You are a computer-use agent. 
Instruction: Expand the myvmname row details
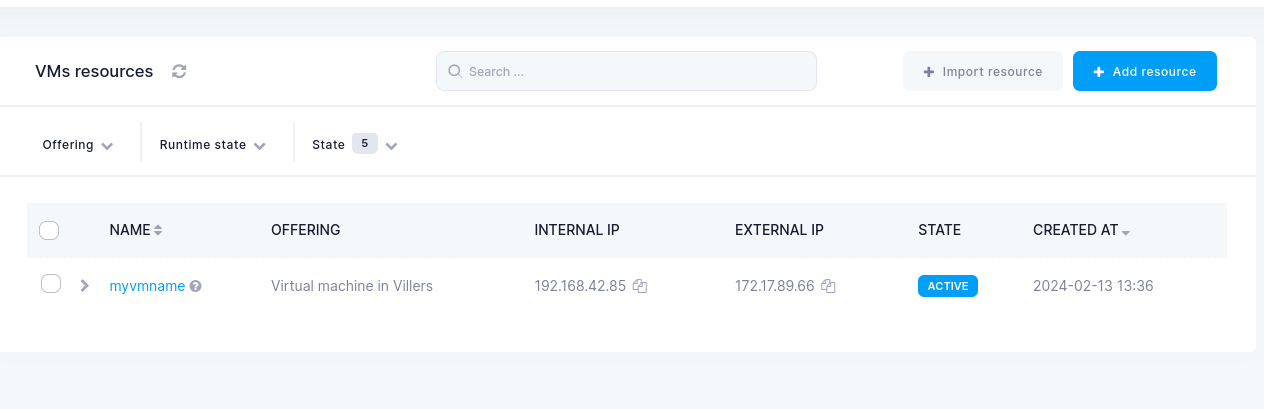click(x=85, y=285)
